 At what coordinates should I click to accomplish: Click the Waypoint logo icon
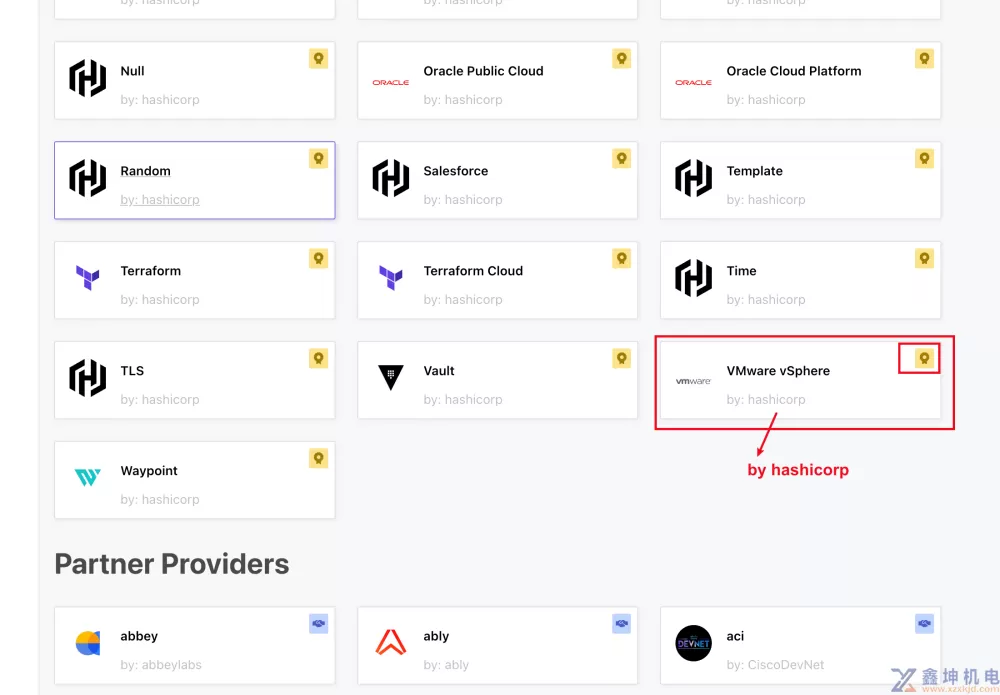(x=87, y=477)
